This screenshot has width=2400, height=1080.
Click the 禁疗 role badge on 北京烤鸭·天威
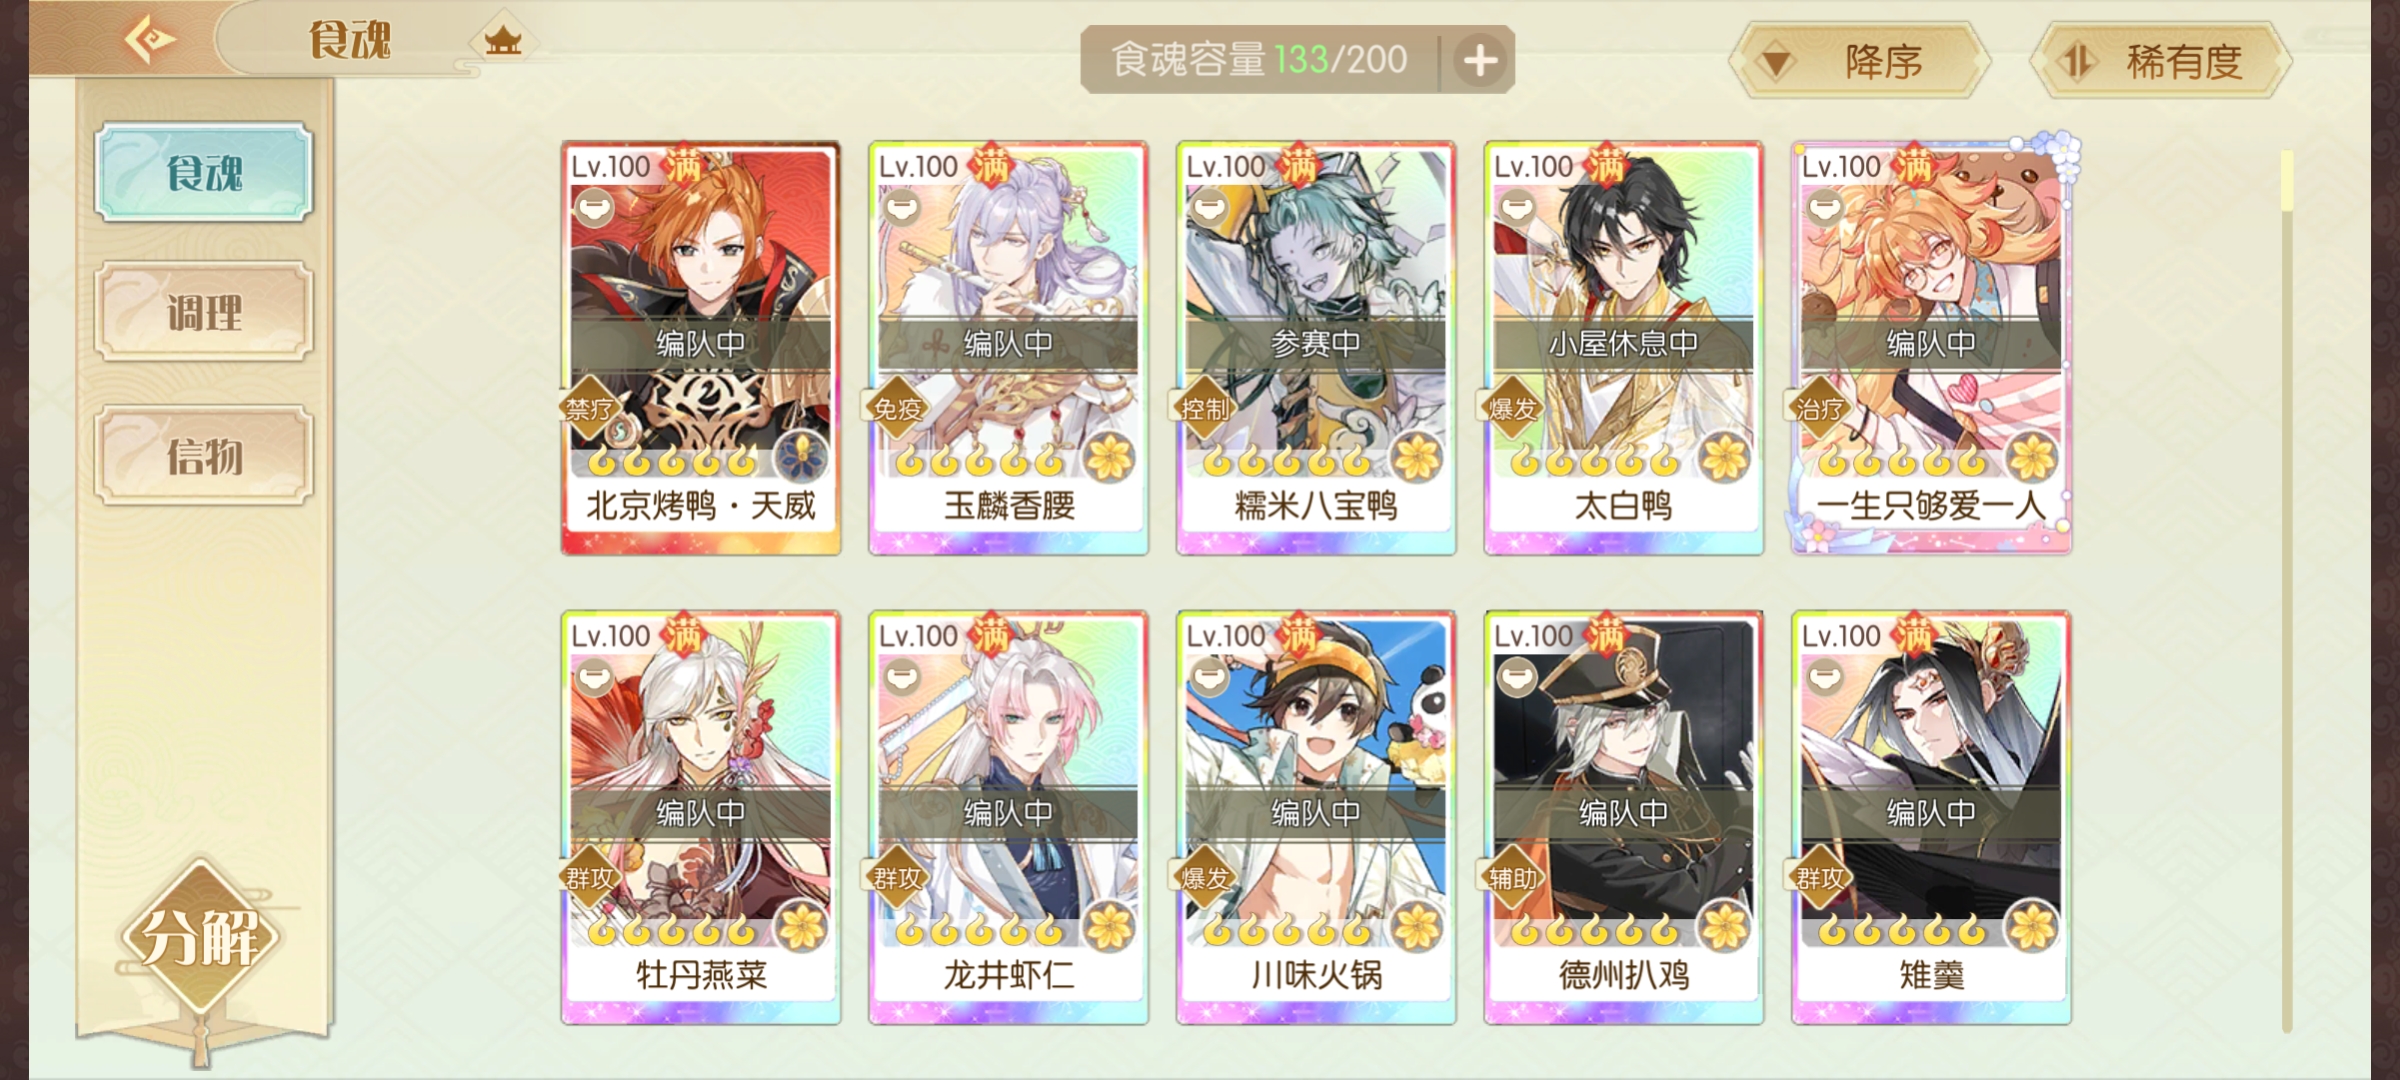[590, 409]
